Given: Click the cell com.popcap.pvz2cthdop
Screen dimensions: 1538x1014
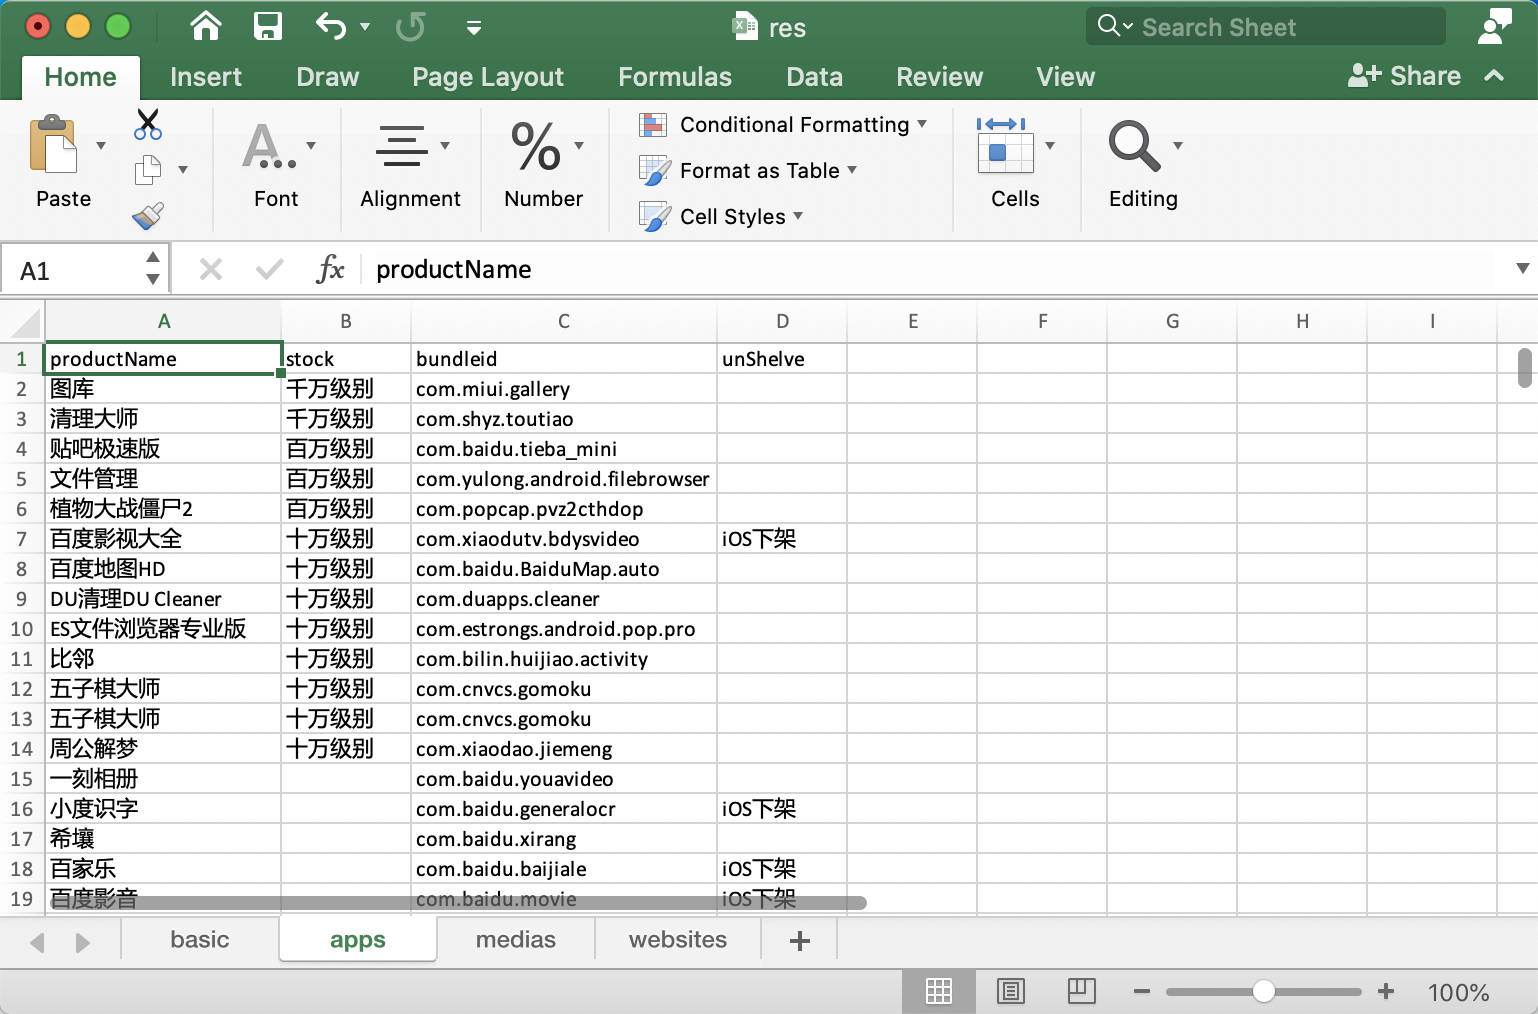Looking at the screenshot, I should (x=564, y=509).
